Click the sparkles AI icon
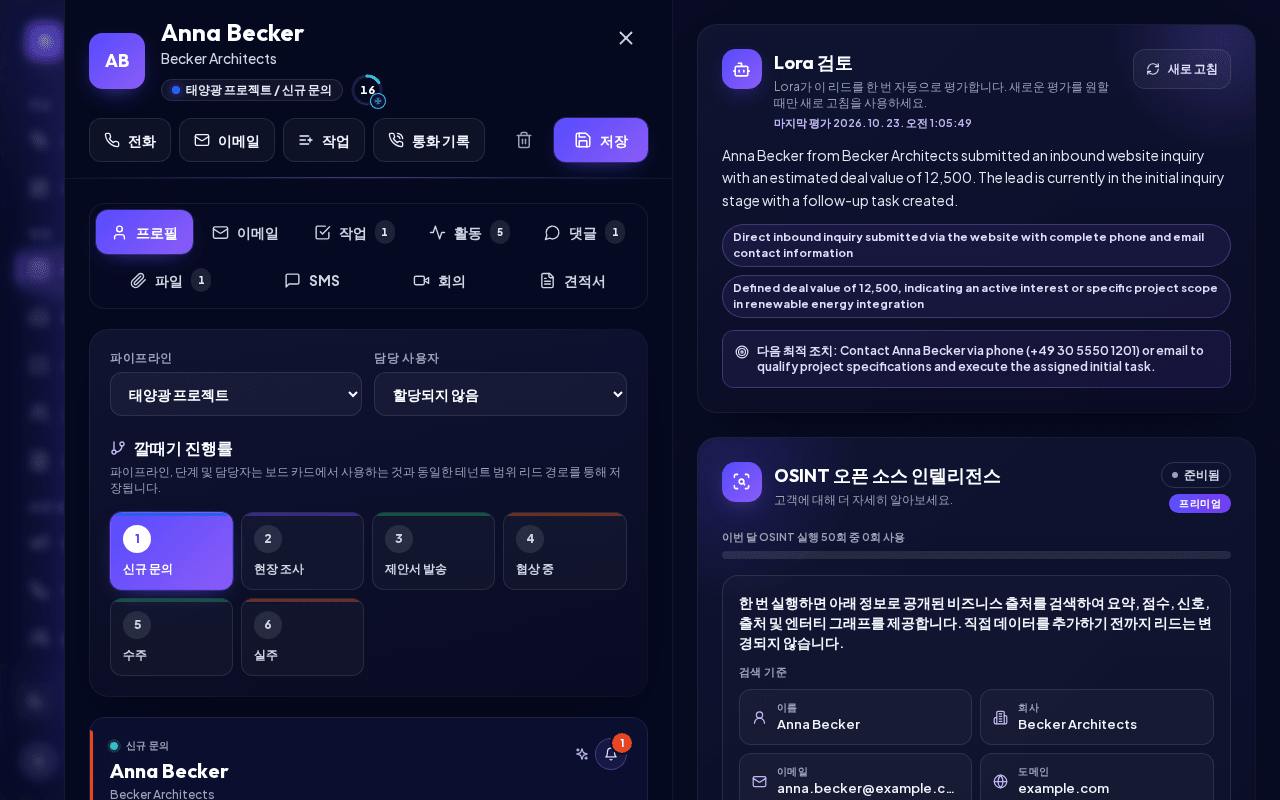The height and width of the screenshot is (800, 1280). tap(582, 754)
